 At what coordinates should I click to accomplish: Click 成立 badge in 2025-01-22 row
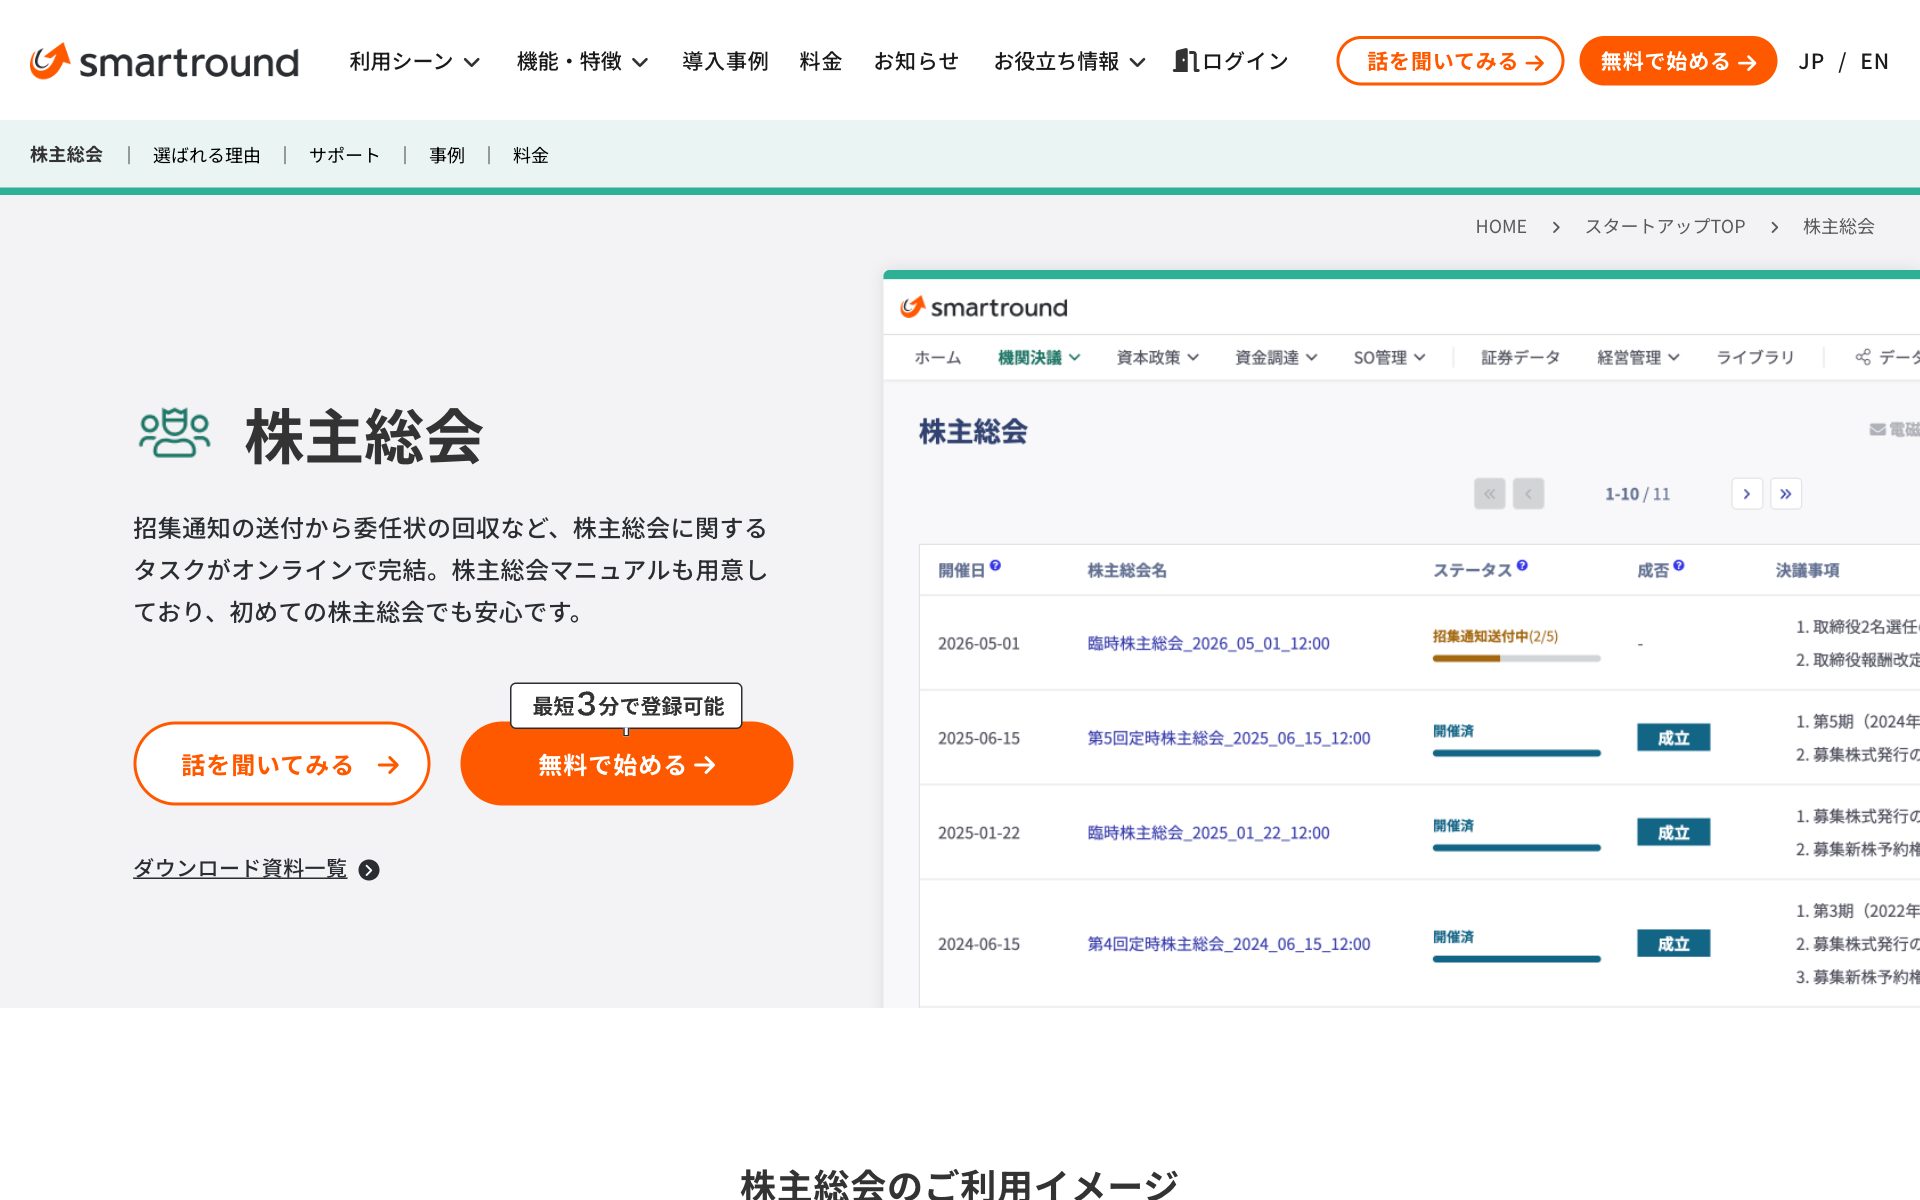click(1674, 833)
